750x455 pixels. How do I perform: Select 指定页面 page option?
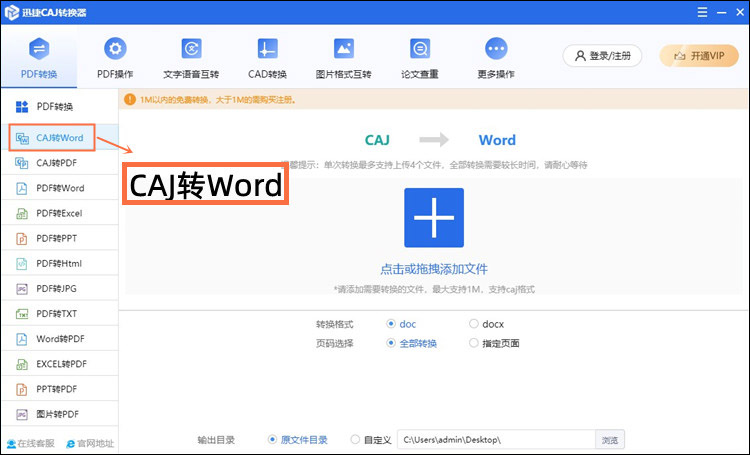tap(474, 343)
